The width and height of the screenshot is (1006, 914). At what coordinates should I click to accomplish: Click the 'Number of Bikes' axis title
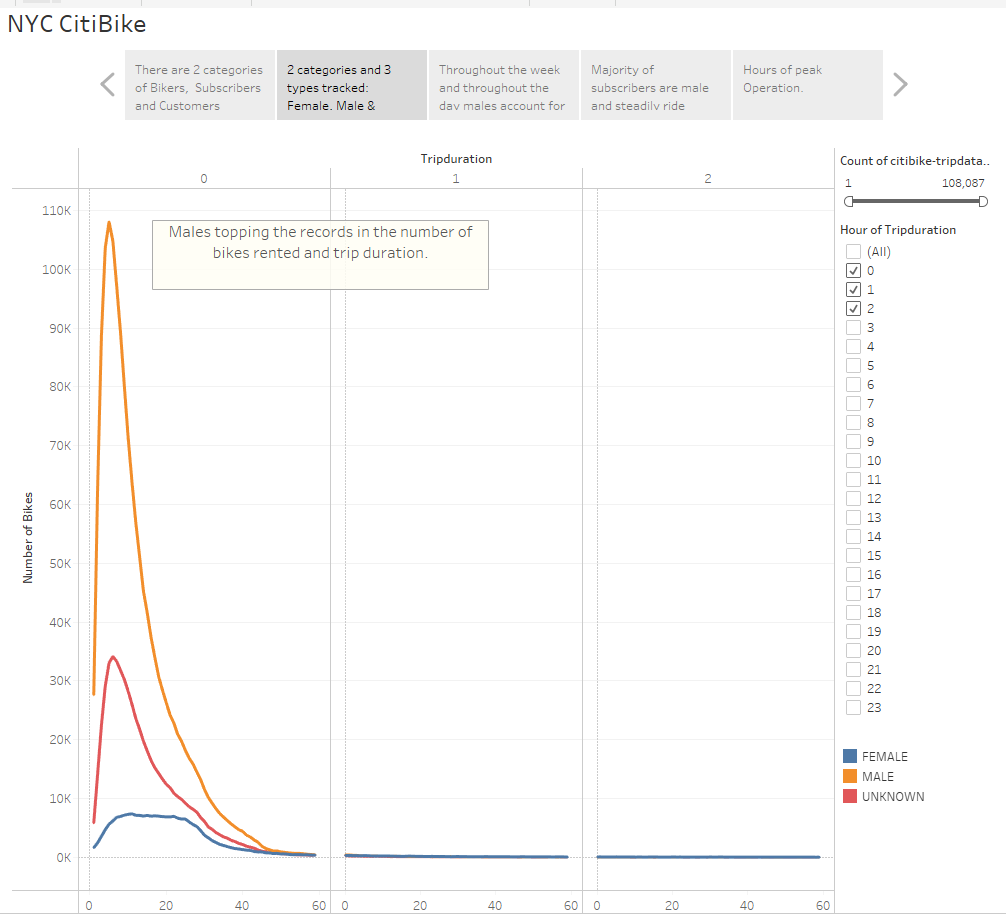pos(28,537)
